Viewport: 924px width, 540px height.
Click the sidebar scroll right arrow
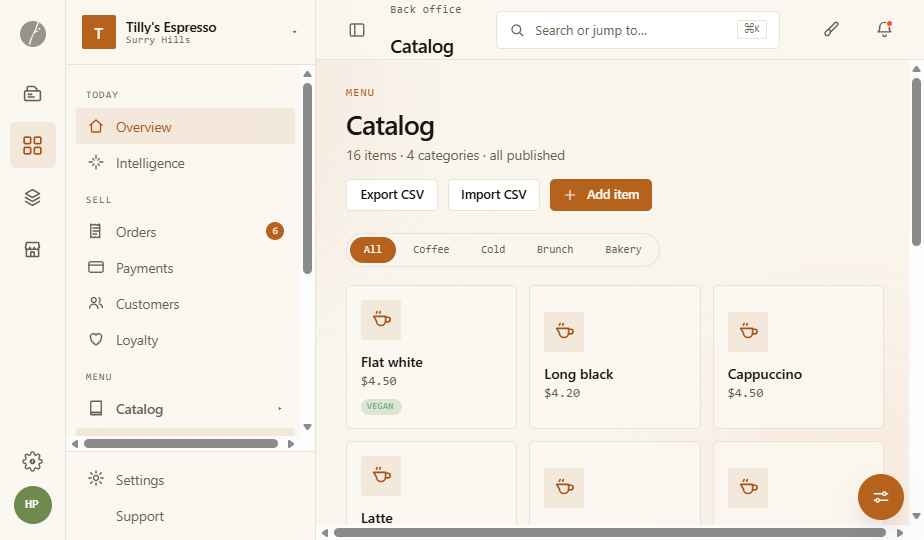(x=291, y=444)
